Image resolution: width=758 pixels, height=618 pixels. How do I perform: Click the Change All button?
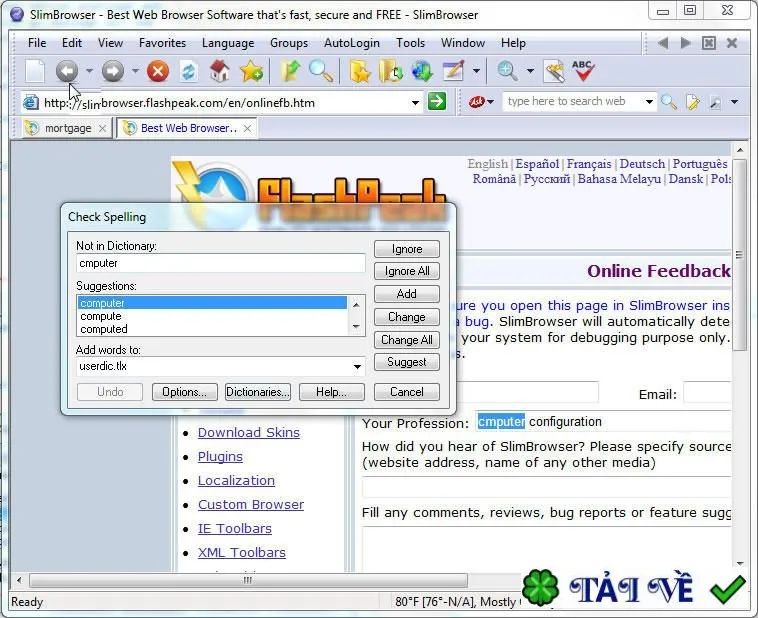point(407,339)
